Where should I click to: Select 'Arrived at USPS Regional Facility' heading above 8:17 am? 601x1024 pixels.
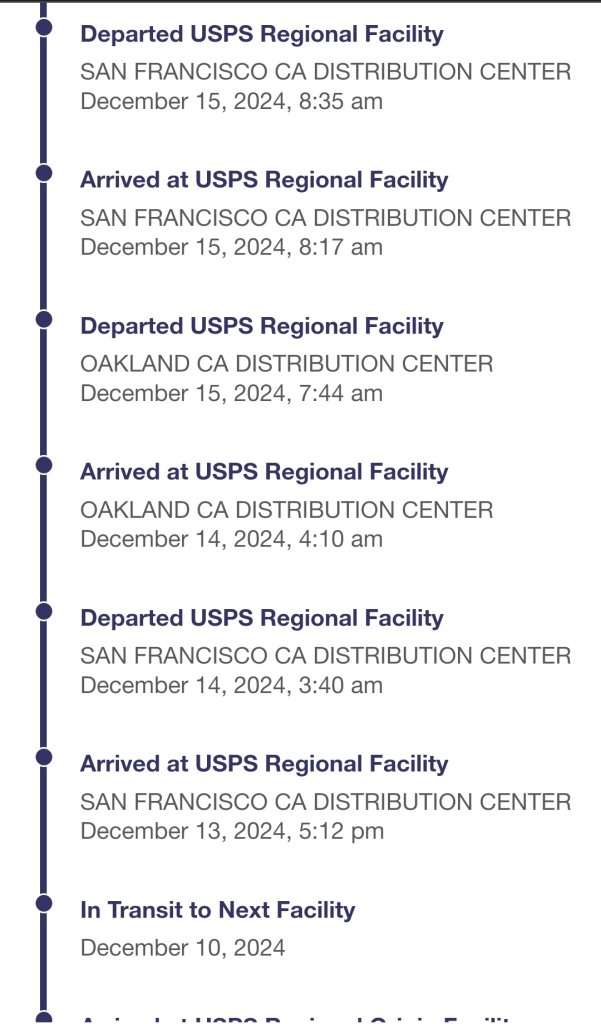264,180
